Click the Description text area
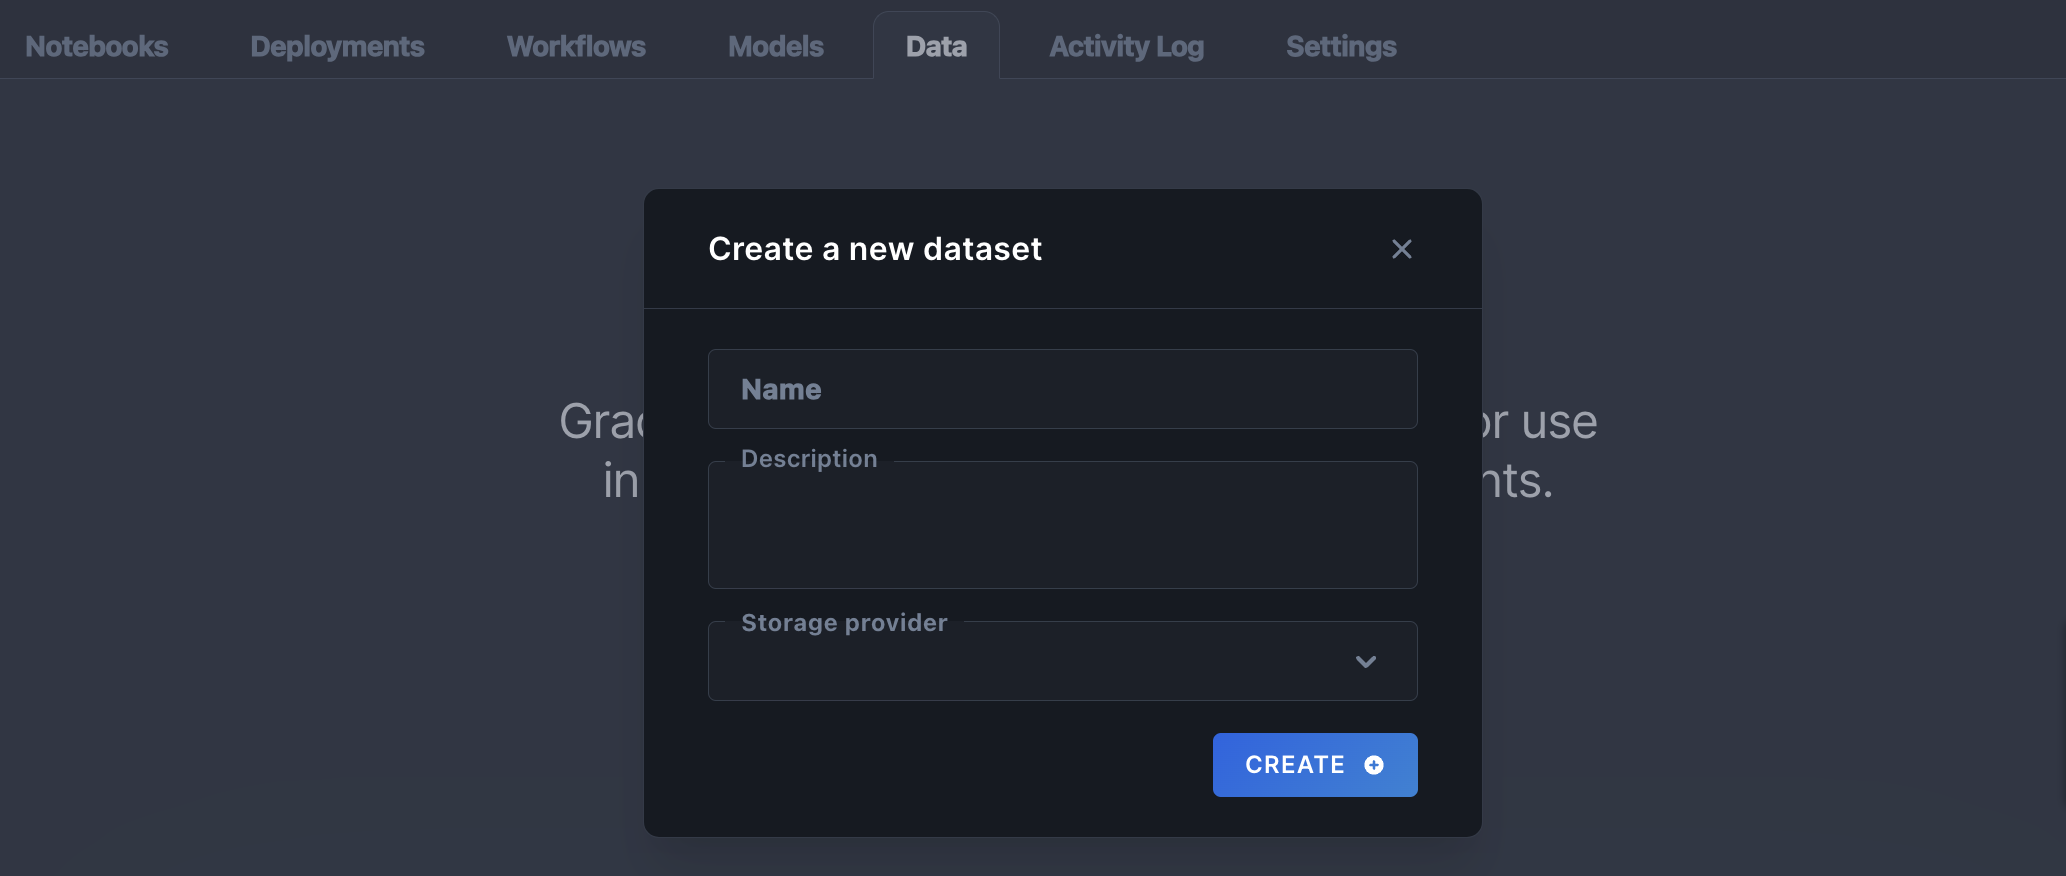2066x876 pixels. (1063, 525)
